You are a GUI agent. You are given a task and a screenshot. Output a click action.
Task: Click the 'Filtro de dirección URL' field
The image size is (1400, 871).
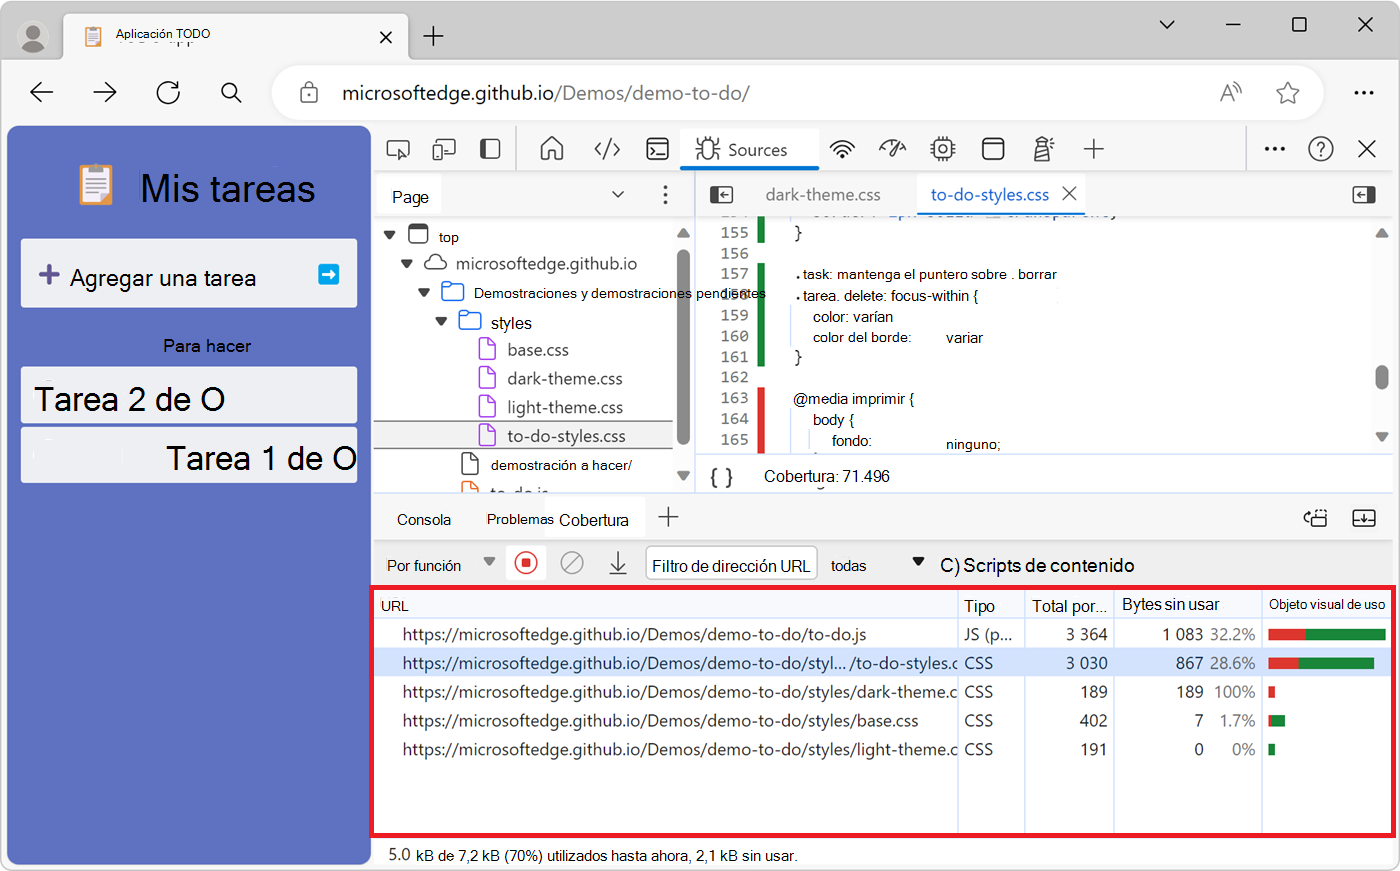pos(731,565)
